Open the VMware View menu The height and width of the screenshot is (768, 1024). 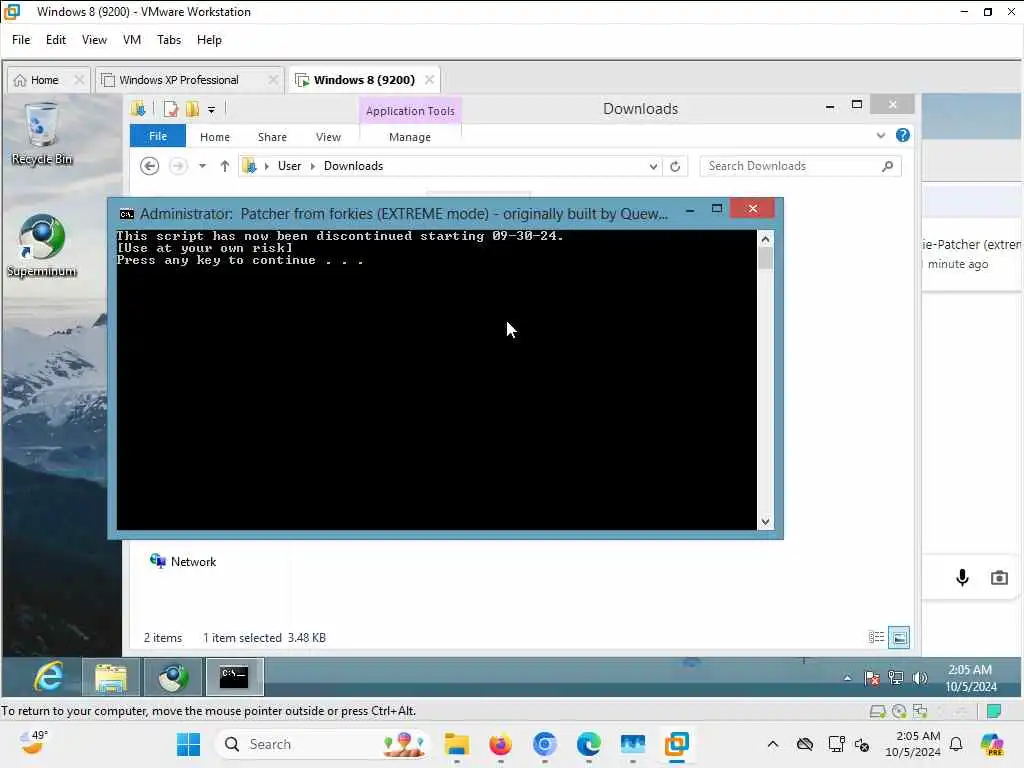tap(94, 40)
